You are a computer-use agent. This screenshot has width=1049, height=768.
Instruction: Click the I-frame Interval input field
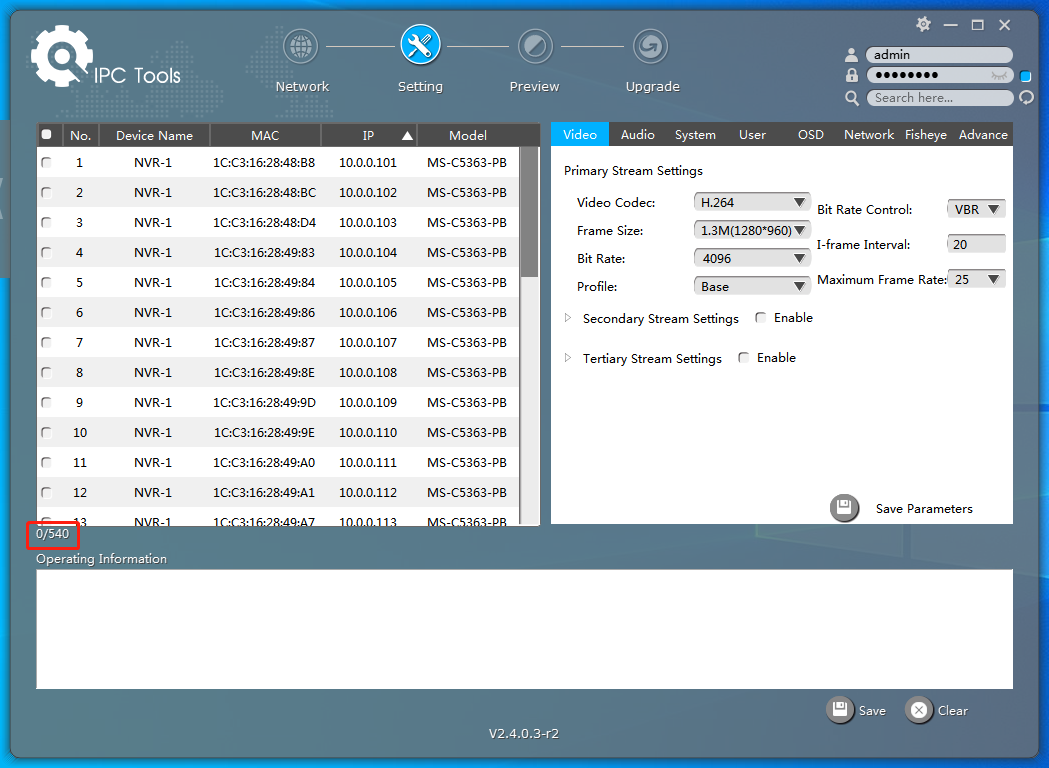tap(976, 244)
